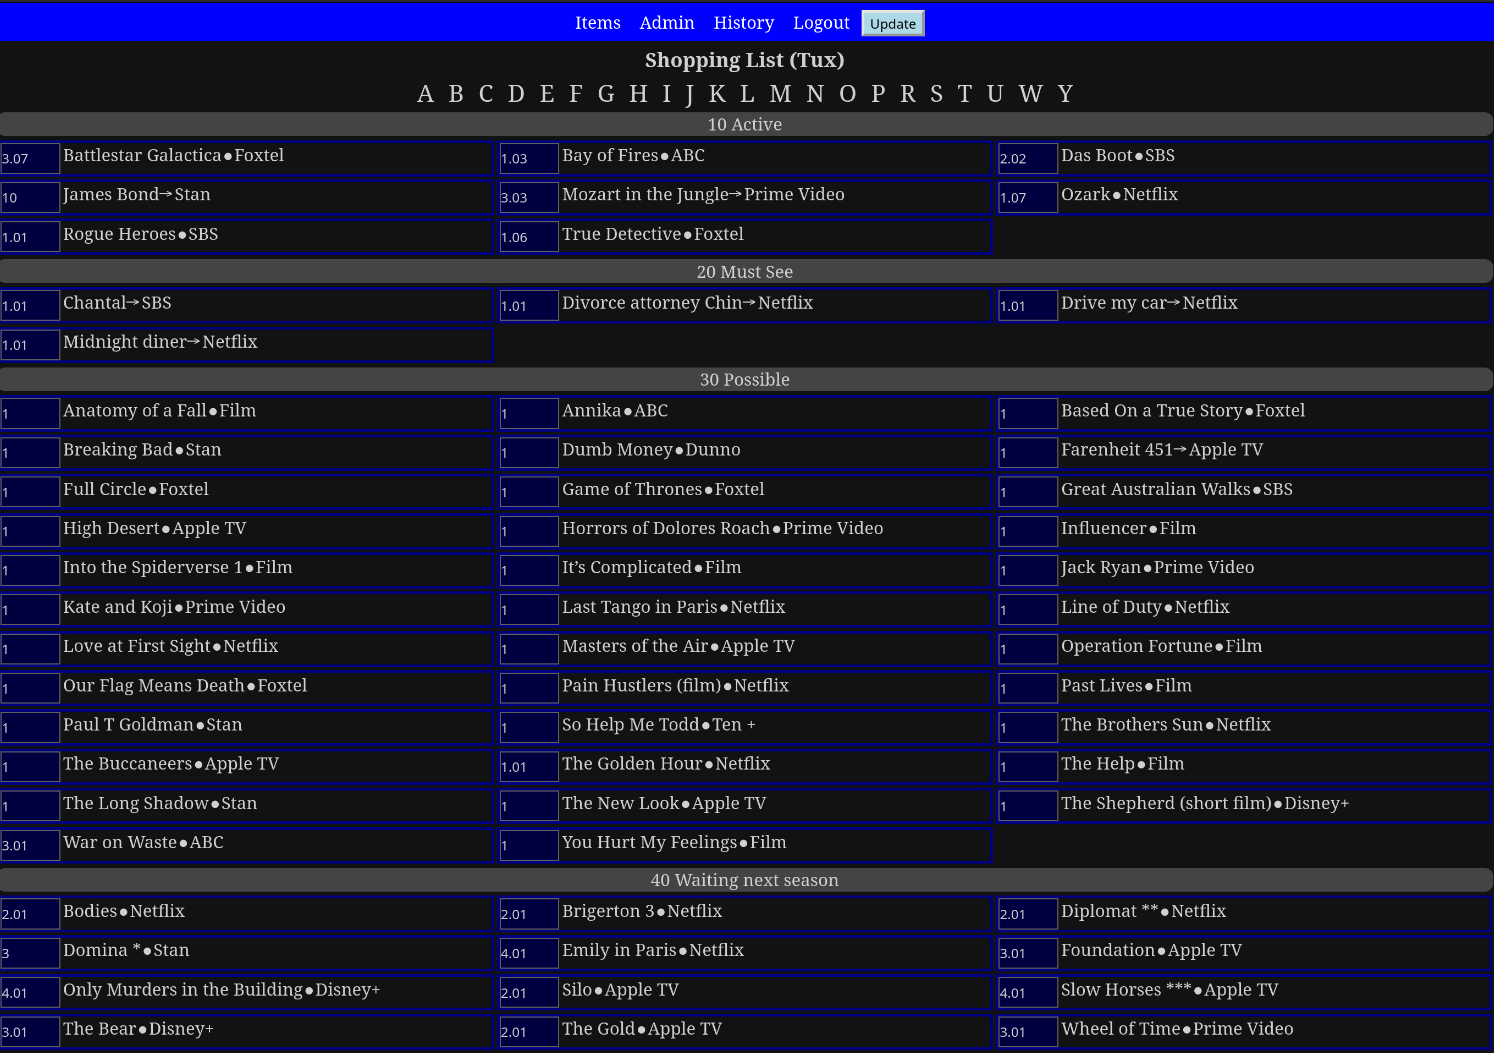Select So Help Me Todd•Ten + item
Image resolution: width=1494 pixels, height=1053 pixels.
pos(659,725)
